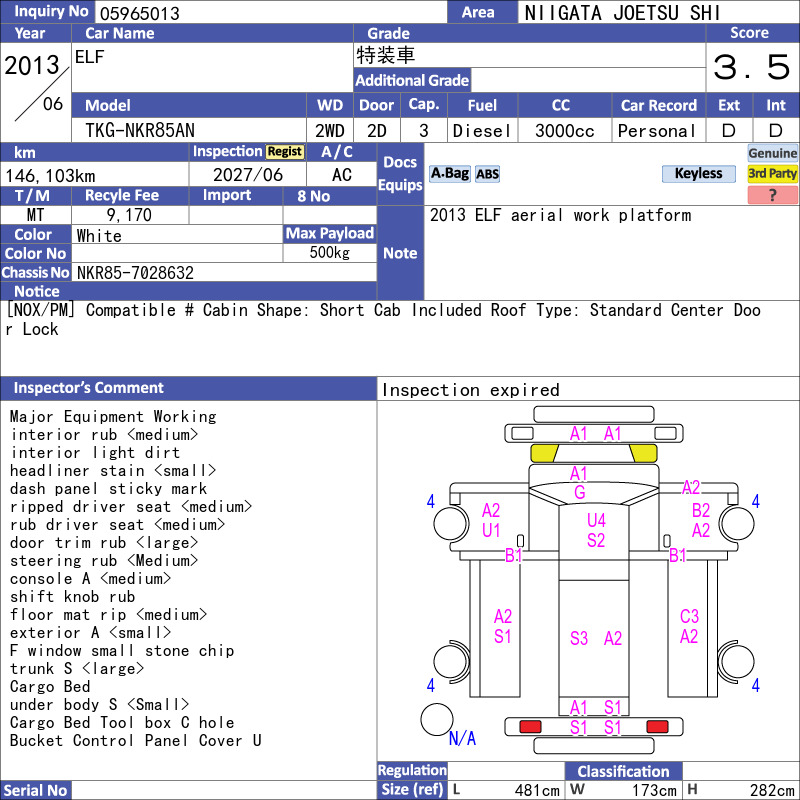Click the Genuine tag

point(772,153)
